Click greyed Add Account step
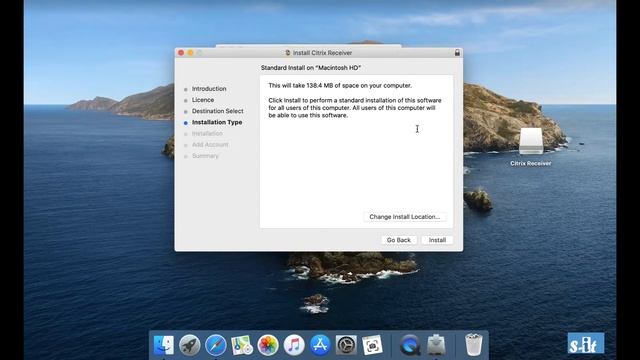Image resolution: width=640 pixels, height=360 pixels. [210, 144]
